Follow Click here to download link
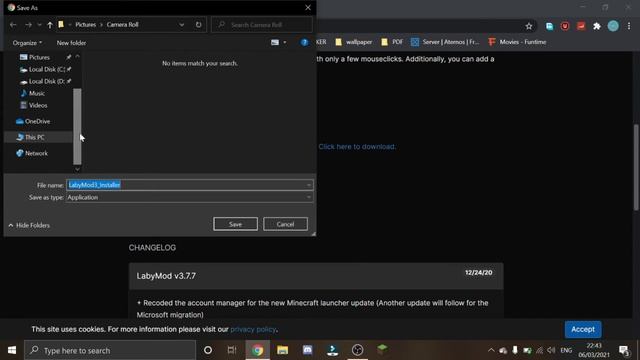 point(357,147)
